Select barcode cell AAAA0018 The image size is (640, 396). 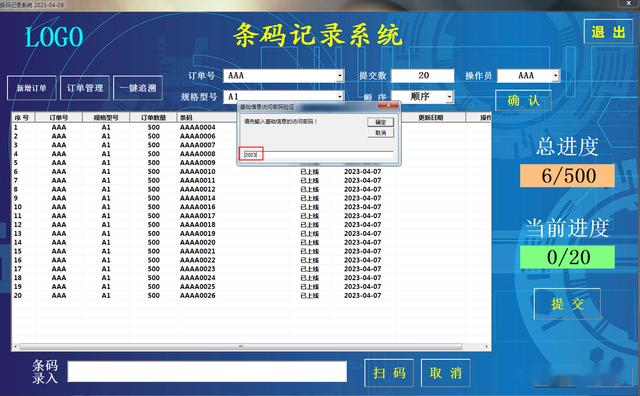198,225
